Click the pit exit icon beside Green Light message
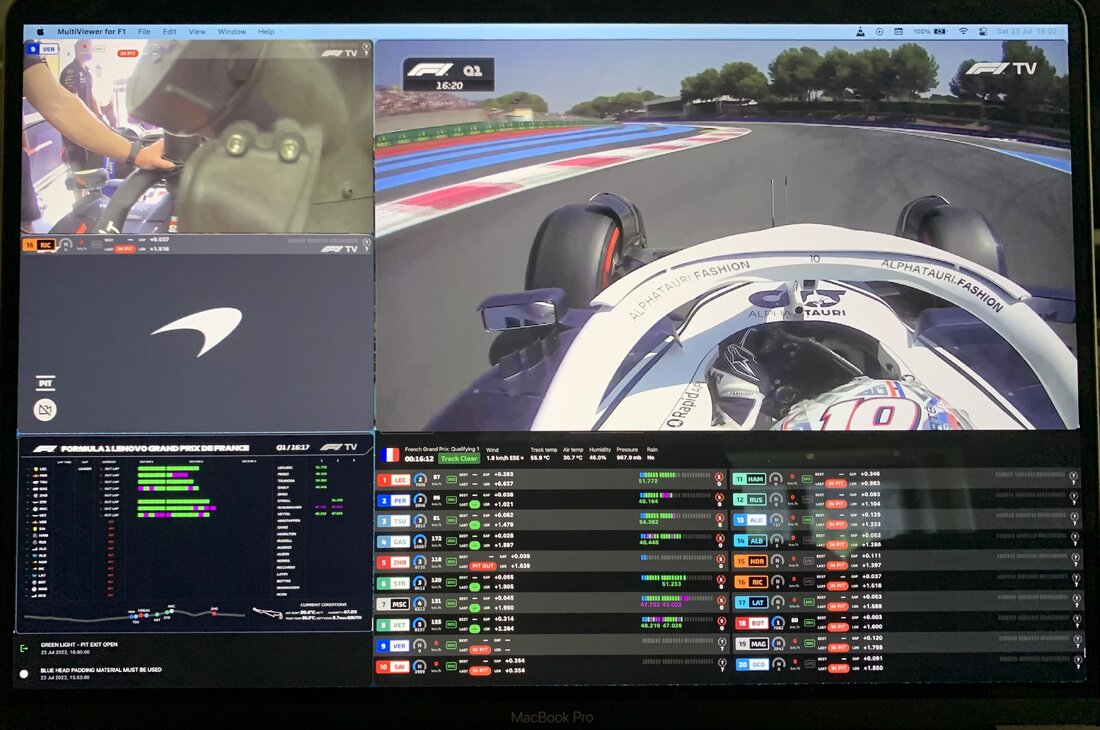1100x730 pixels. [x=24, y=648]
